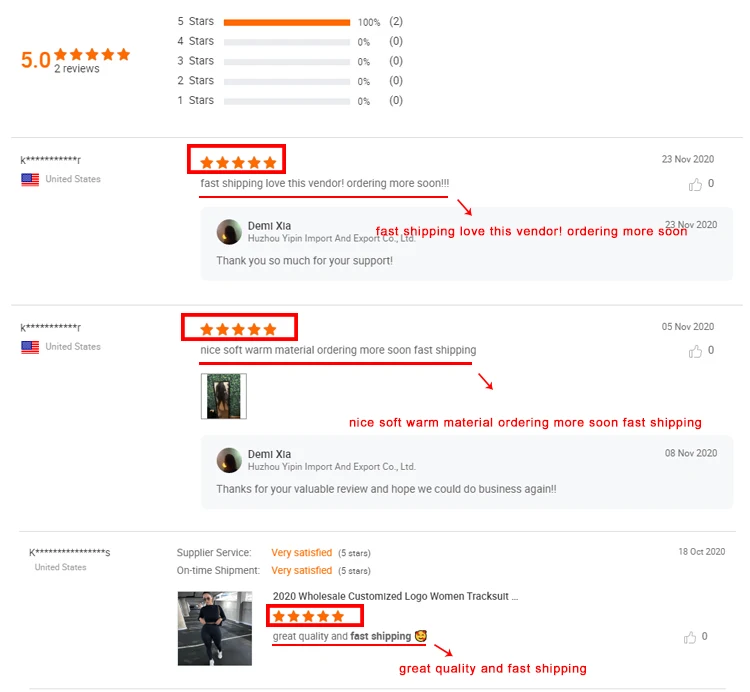Filter reviews by 1 Stars row
750x692 pixels.
pyautogui.click(x=290, y=100)
